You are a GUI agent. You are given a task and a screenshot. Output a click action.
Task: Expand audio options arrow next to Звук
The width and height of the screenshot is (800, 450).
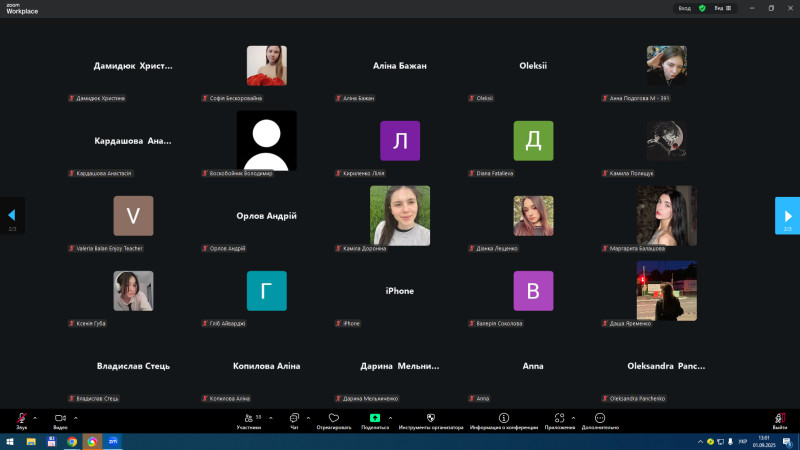pyautogui.click(x=36, y=417)
